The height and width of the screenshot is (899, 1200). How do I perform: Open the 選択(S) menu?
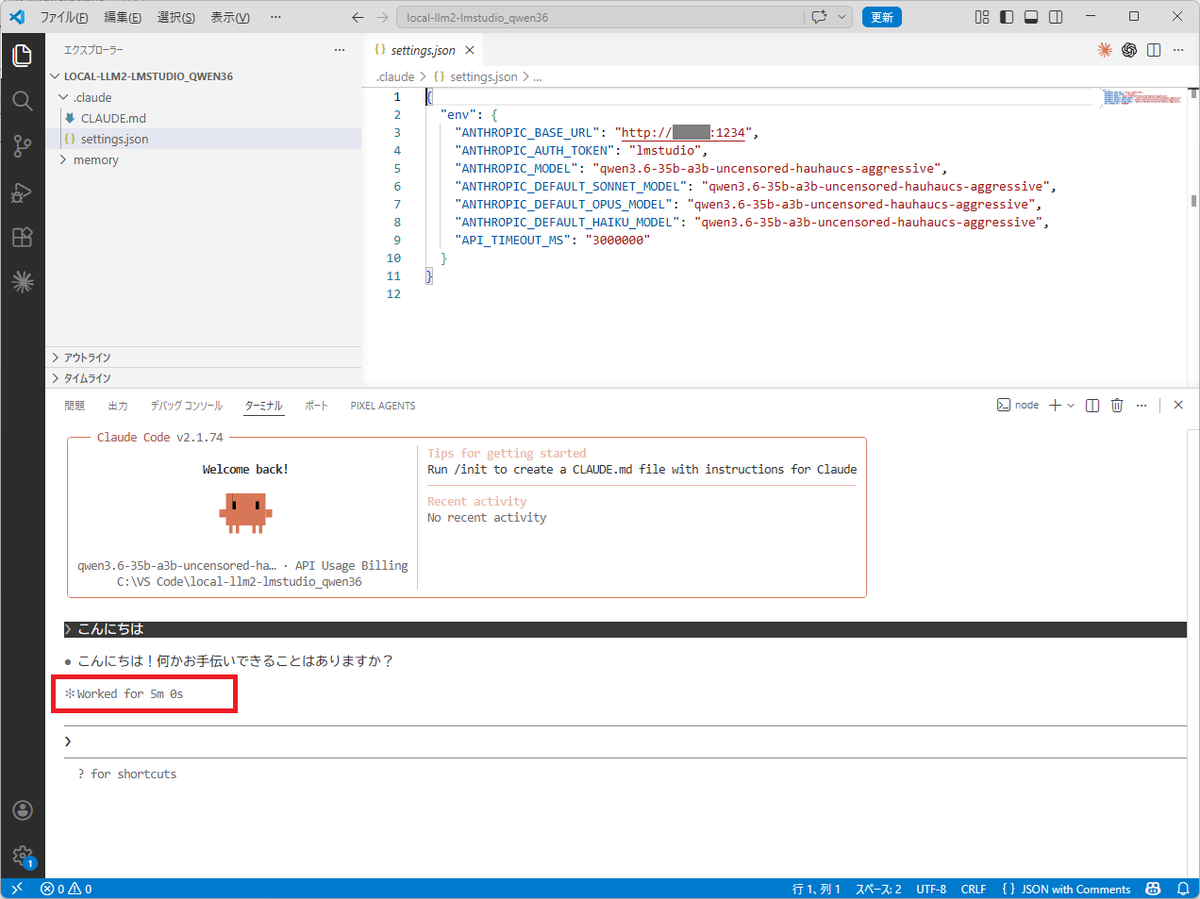coord(176,17)
